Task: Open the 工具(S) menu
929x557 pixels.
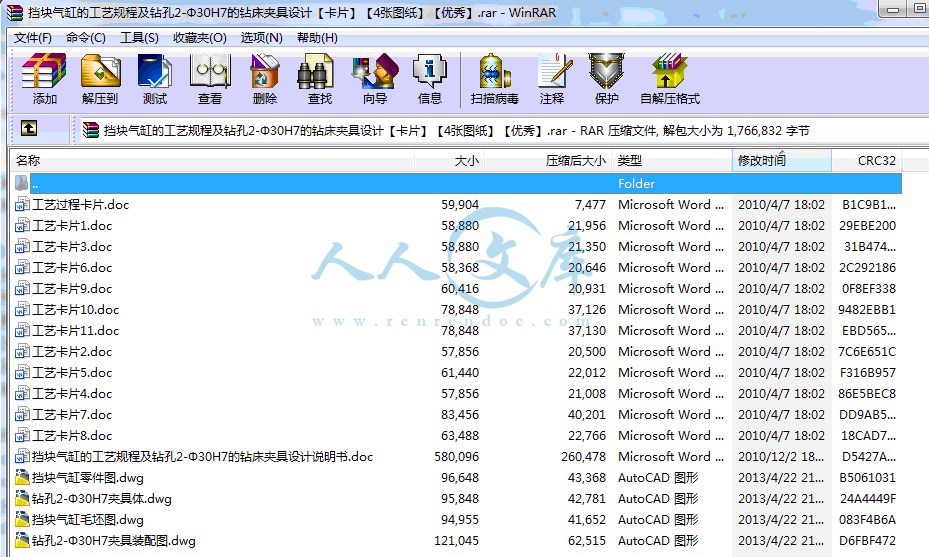Action: coord(139,38)
